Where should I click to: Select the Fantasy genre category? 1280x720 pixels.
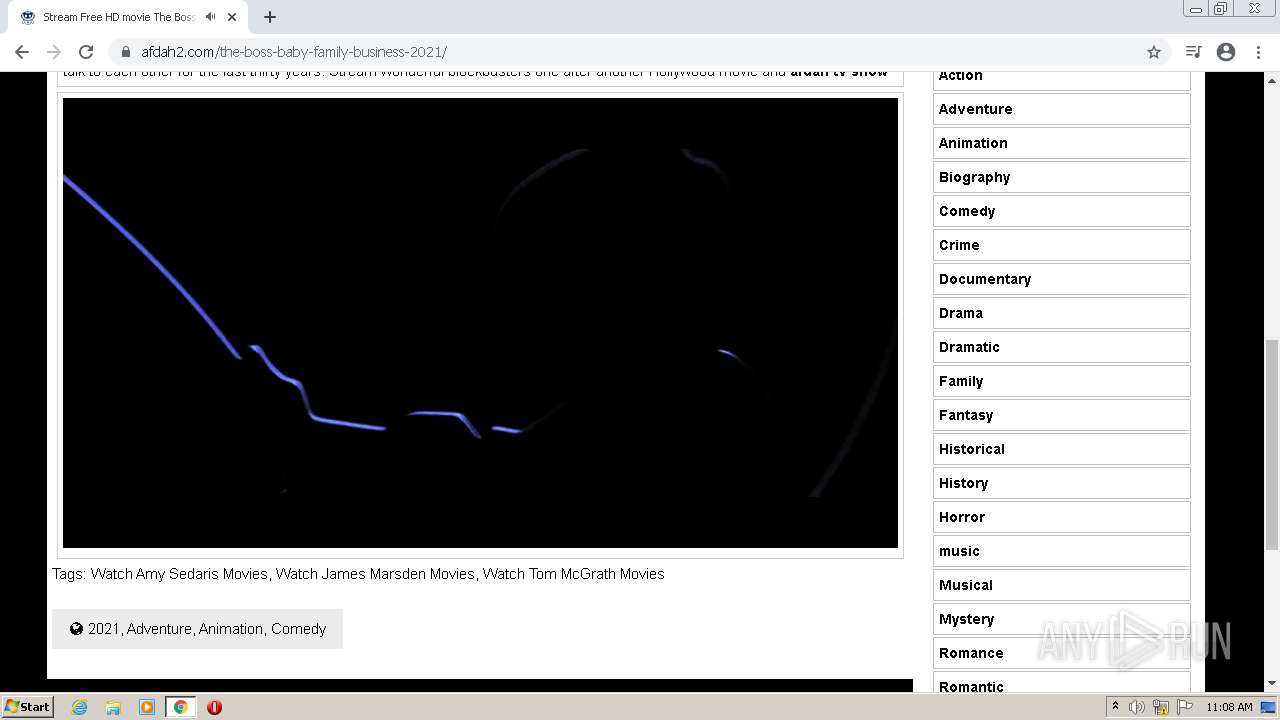click(x=1062, y=415)
